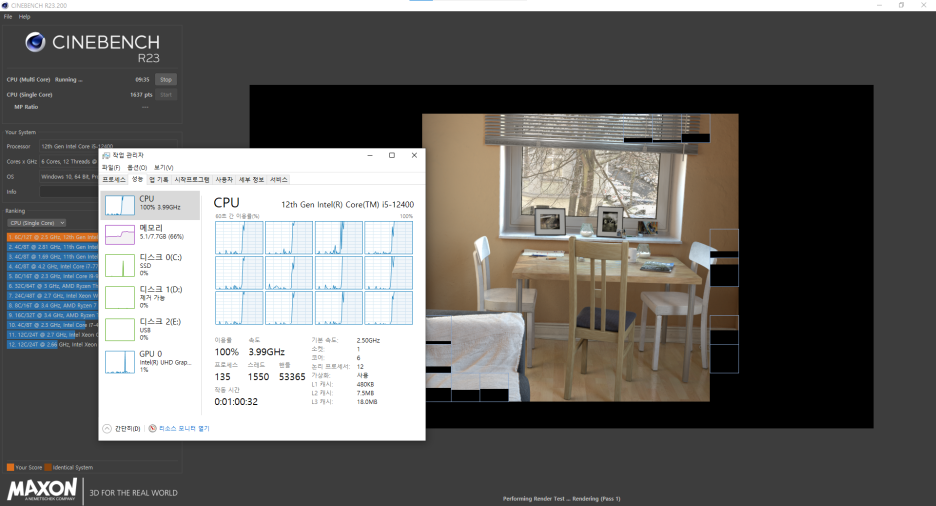936x506 pixels.
Task: Close the Task Manager window
Action: pyautogui.click(x=414, y=155)
